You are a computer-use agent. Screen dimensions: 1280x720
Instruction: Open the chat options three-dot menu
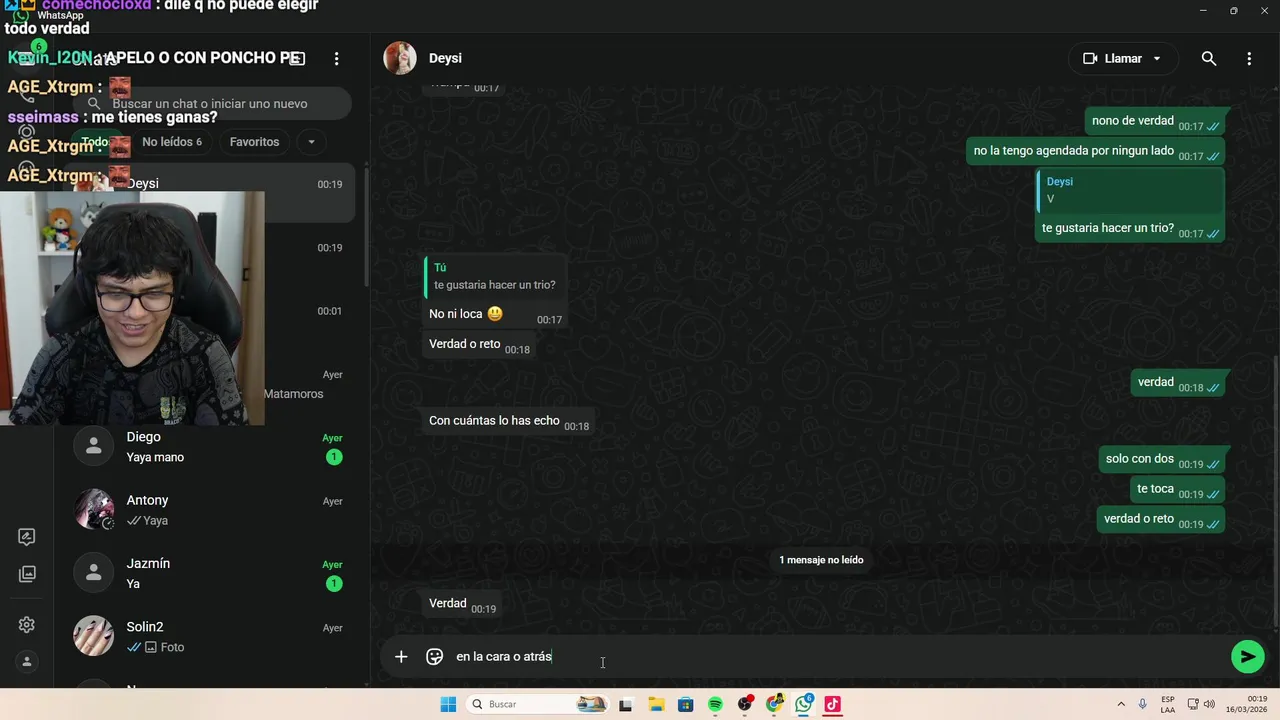tap(1249, 59)
